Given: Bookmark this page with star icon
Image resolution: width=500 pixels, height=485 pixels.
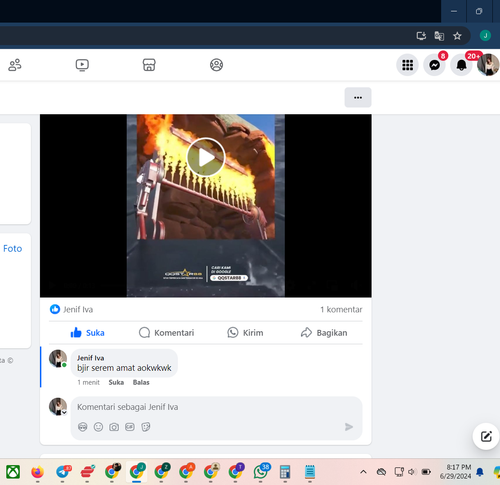Looking at the screenshot, I should point(457,36).
